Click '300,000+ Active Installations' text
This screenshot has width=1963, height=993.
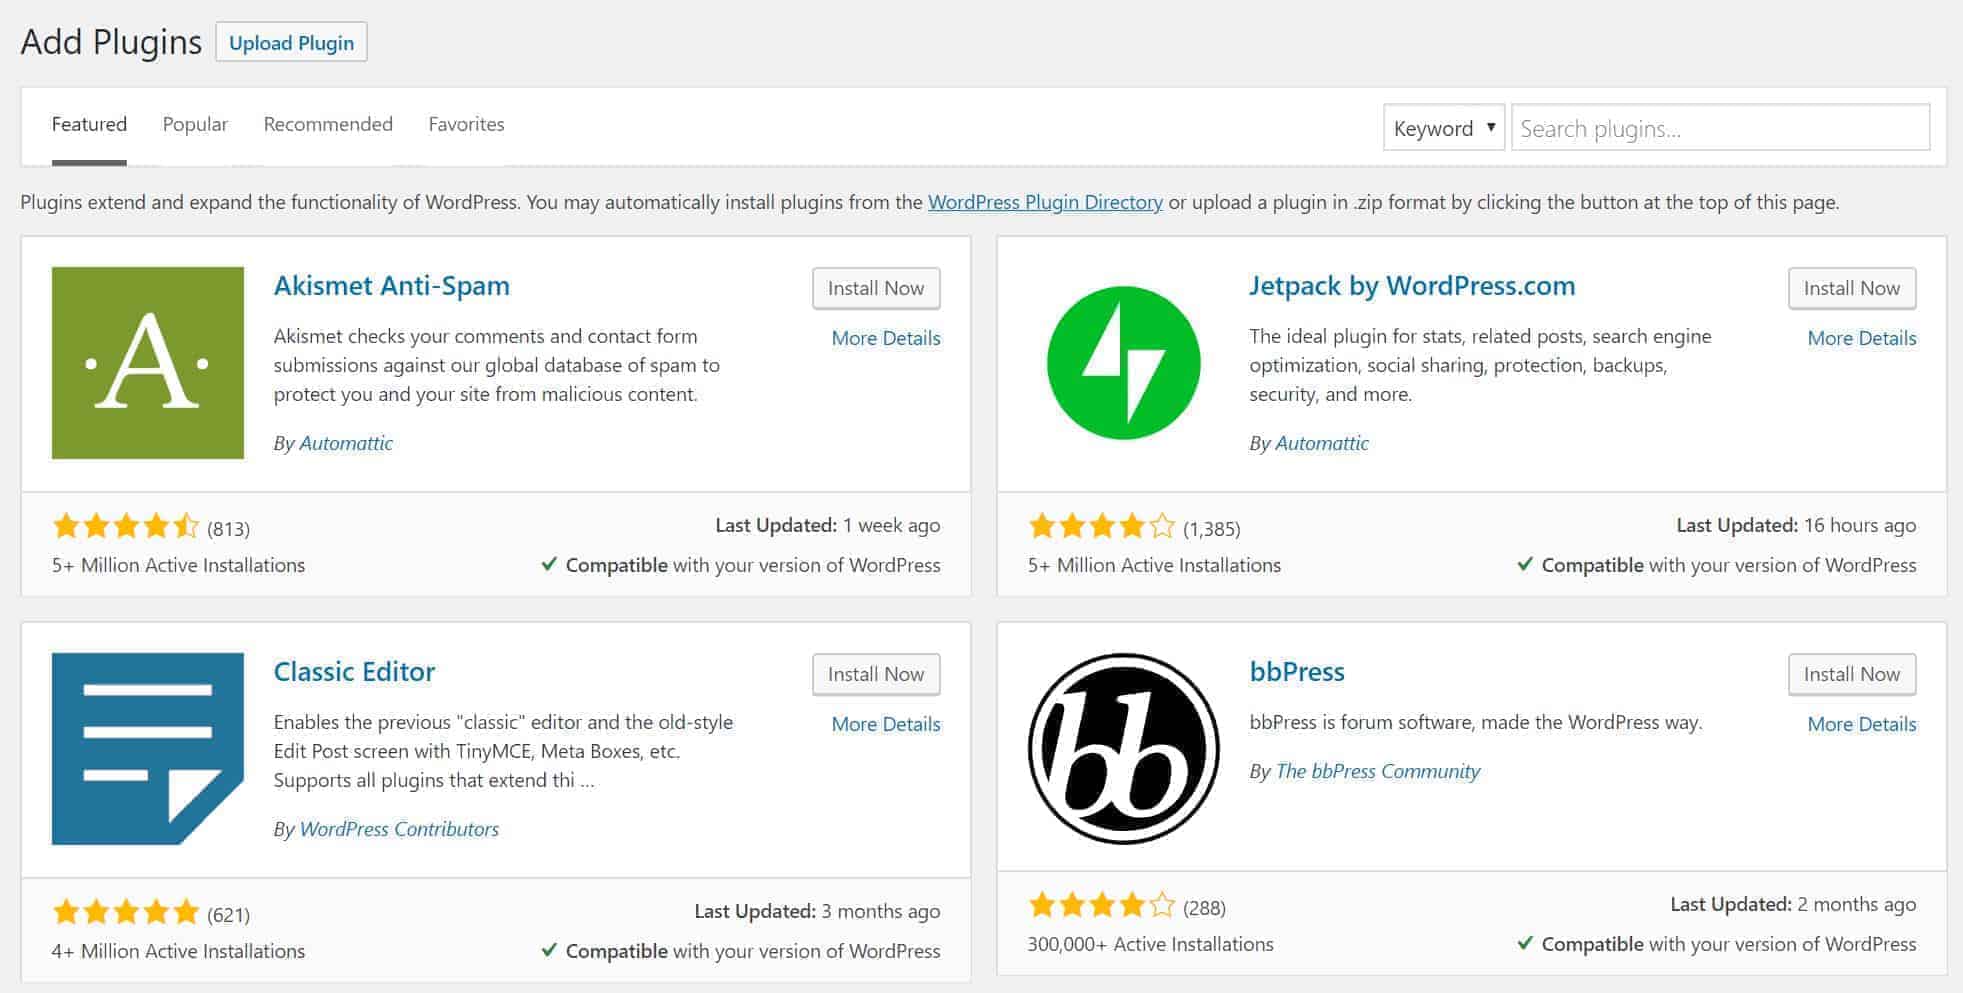(x=1150, y=944)
